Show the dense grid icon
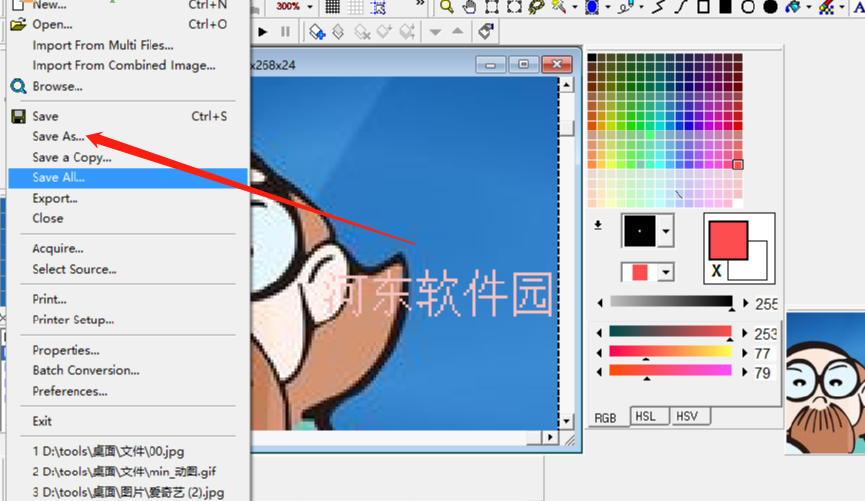Viewport: 865px width, 501px height. 333,7
